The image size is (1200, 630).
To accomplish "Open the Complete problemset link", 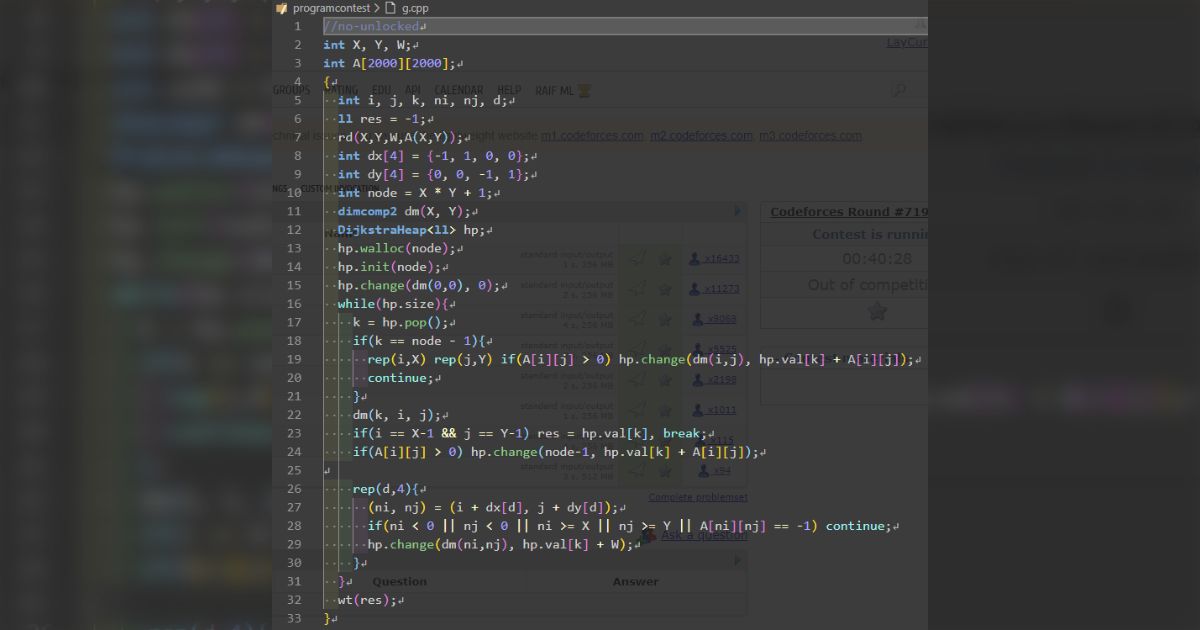I will click(x=697, y=497).
